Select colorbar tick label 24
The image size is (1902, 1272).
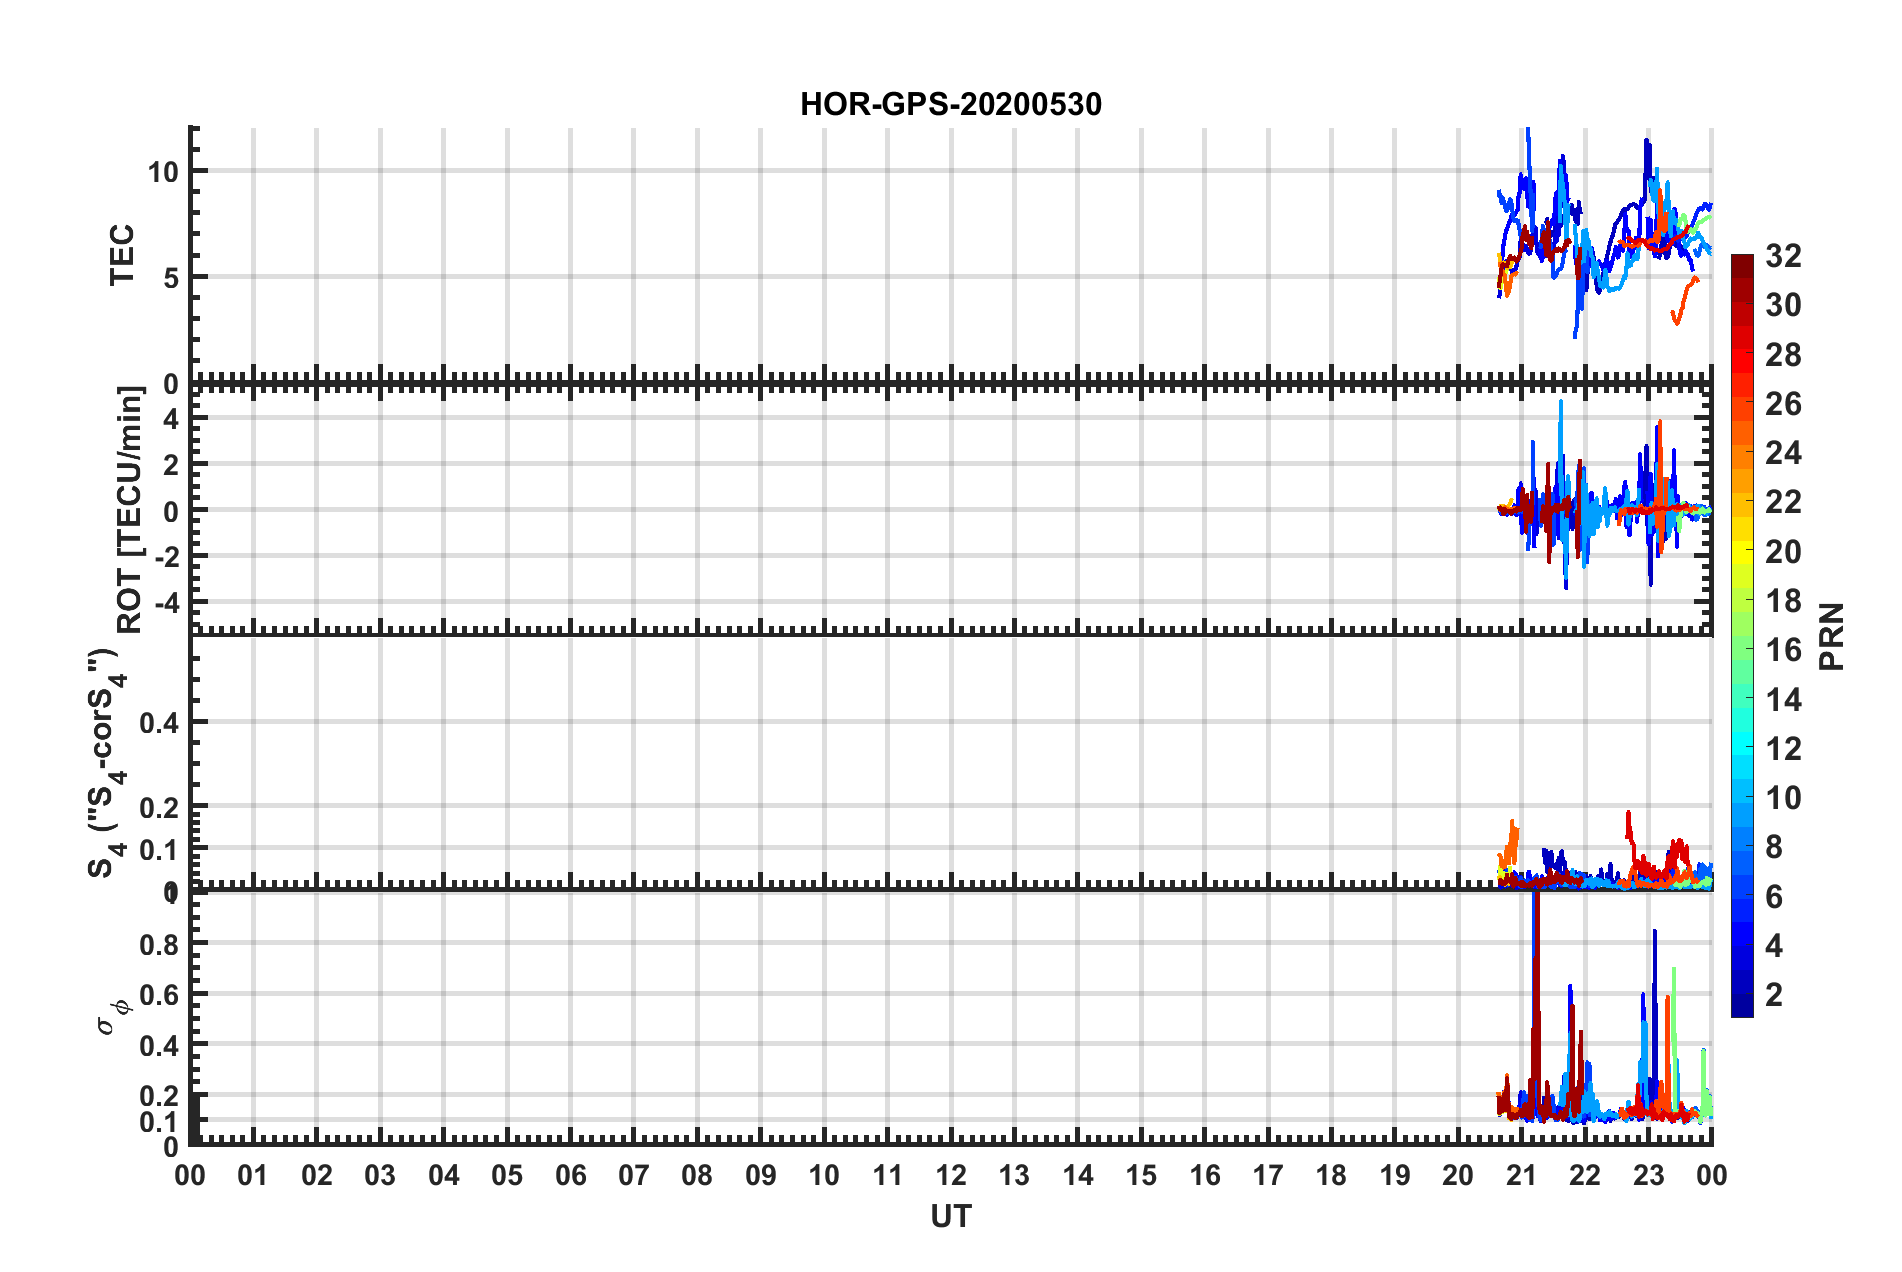1783,453
